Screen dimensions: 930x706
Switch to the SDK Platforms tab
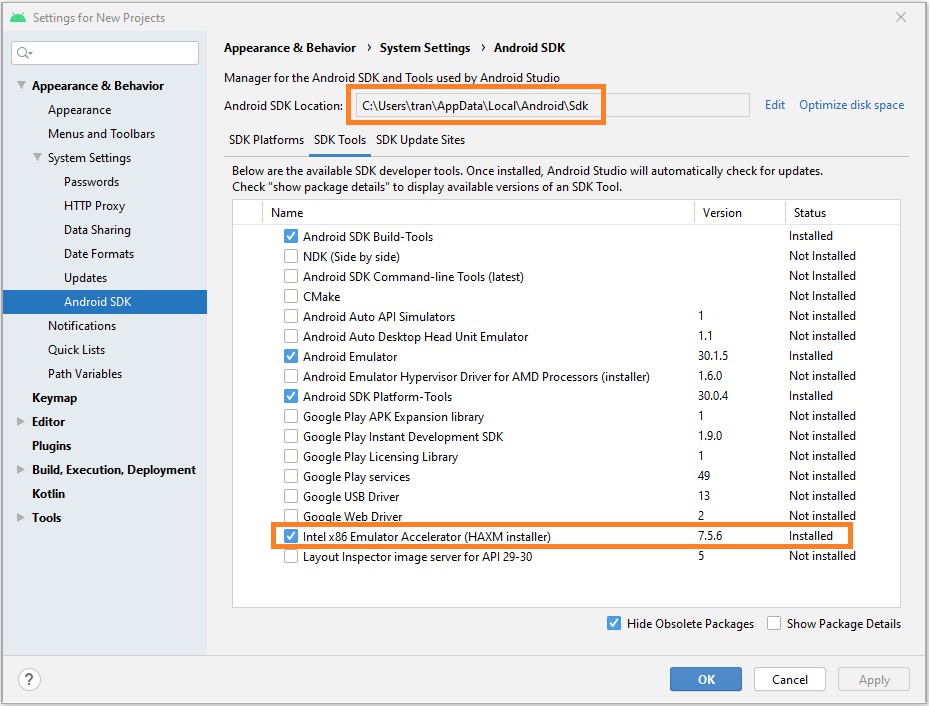266,140
